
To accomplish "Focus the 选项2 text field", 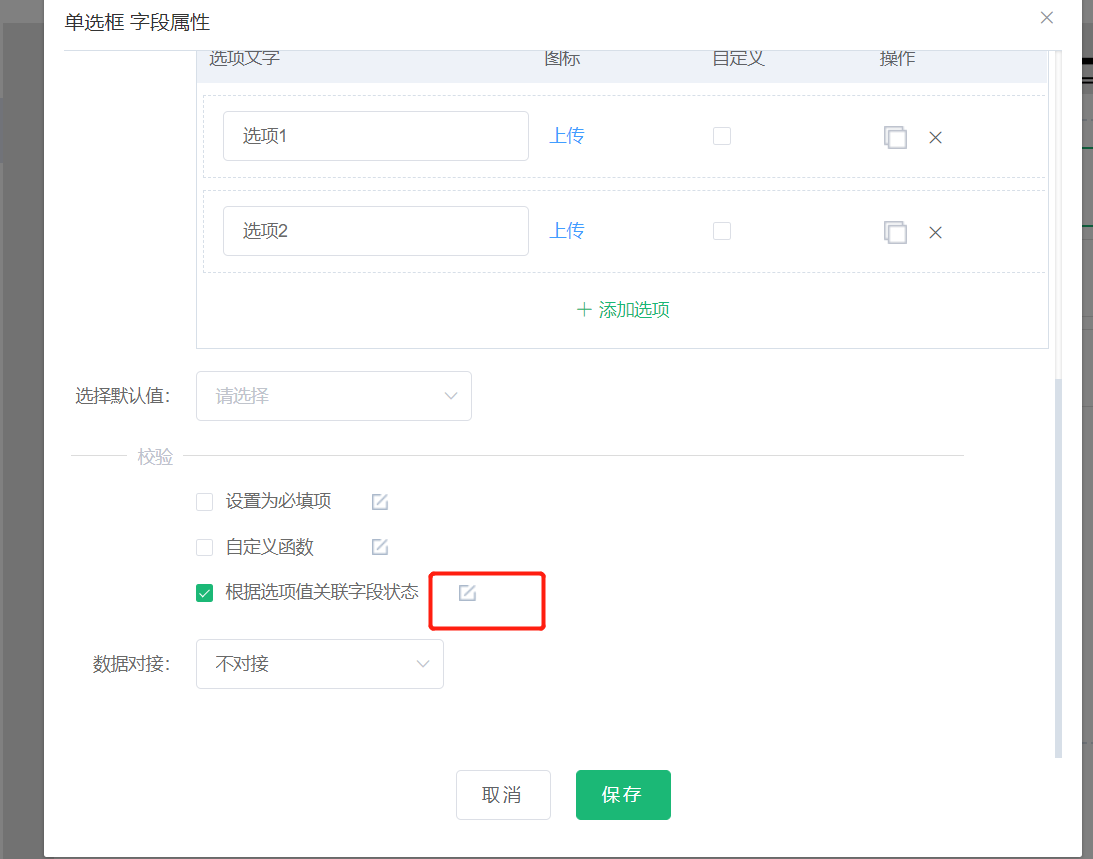I will pyautogui.click(x=376, y=231).
